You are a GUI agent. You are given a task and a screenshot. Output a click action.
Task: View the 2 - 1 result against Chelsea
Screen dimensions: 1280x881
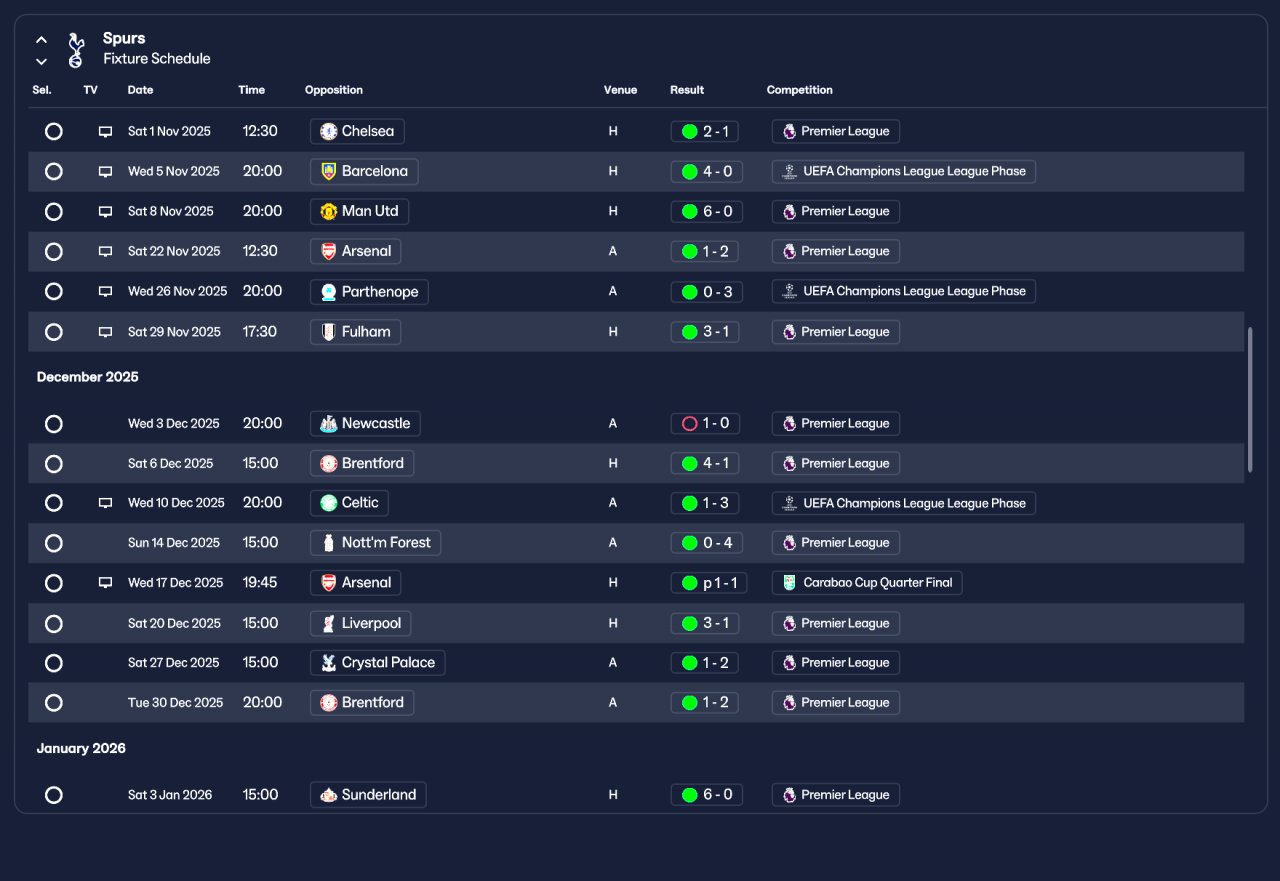pyautogui.click(x=705, y=131)
